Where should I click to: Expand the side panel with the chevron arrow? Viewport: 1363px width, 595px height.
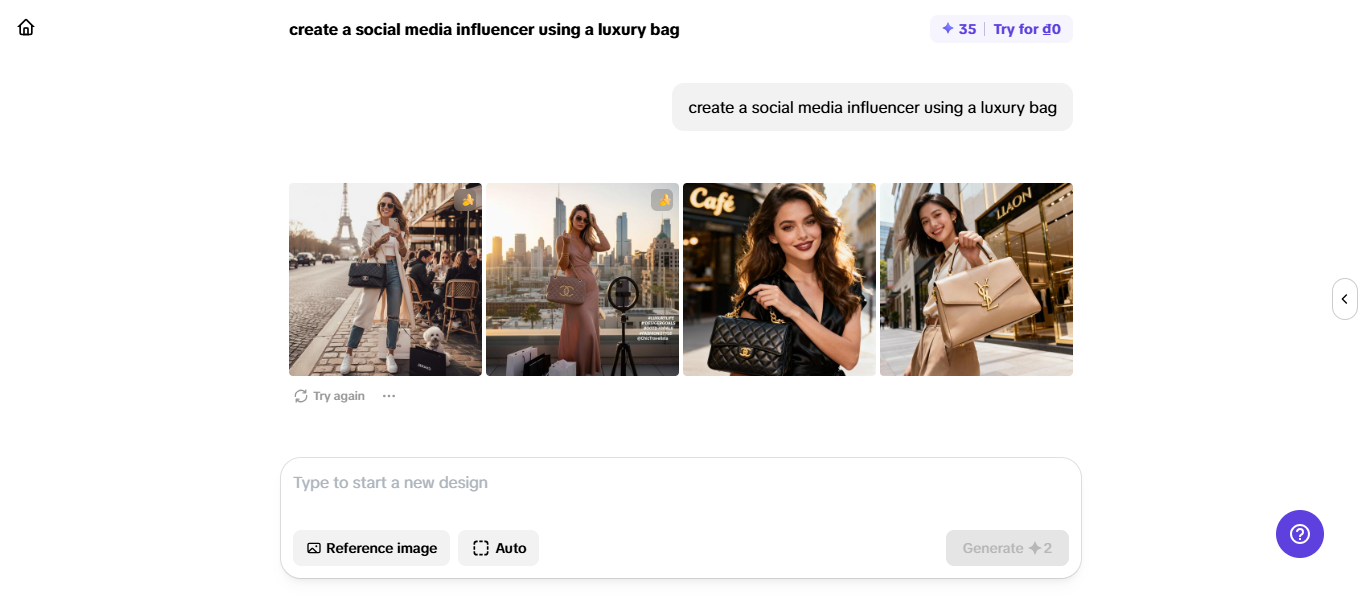(1344, 299)
